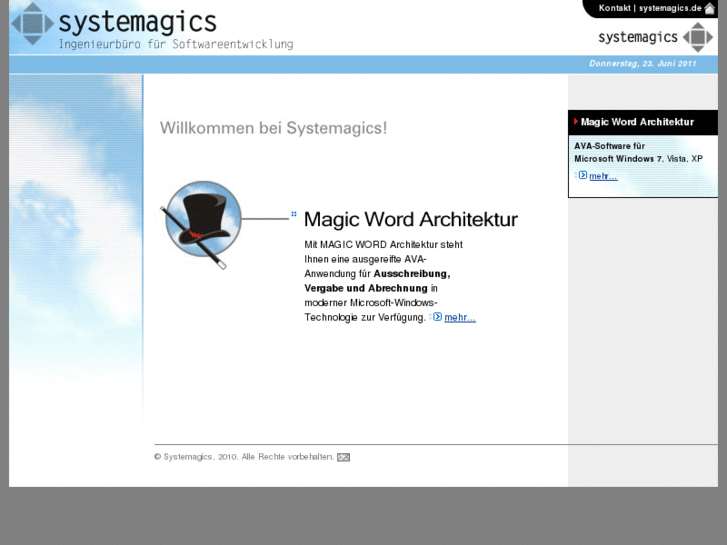Open the home icon next to systemagics.de
Screen dimensions: 727x545
point(709,8)
